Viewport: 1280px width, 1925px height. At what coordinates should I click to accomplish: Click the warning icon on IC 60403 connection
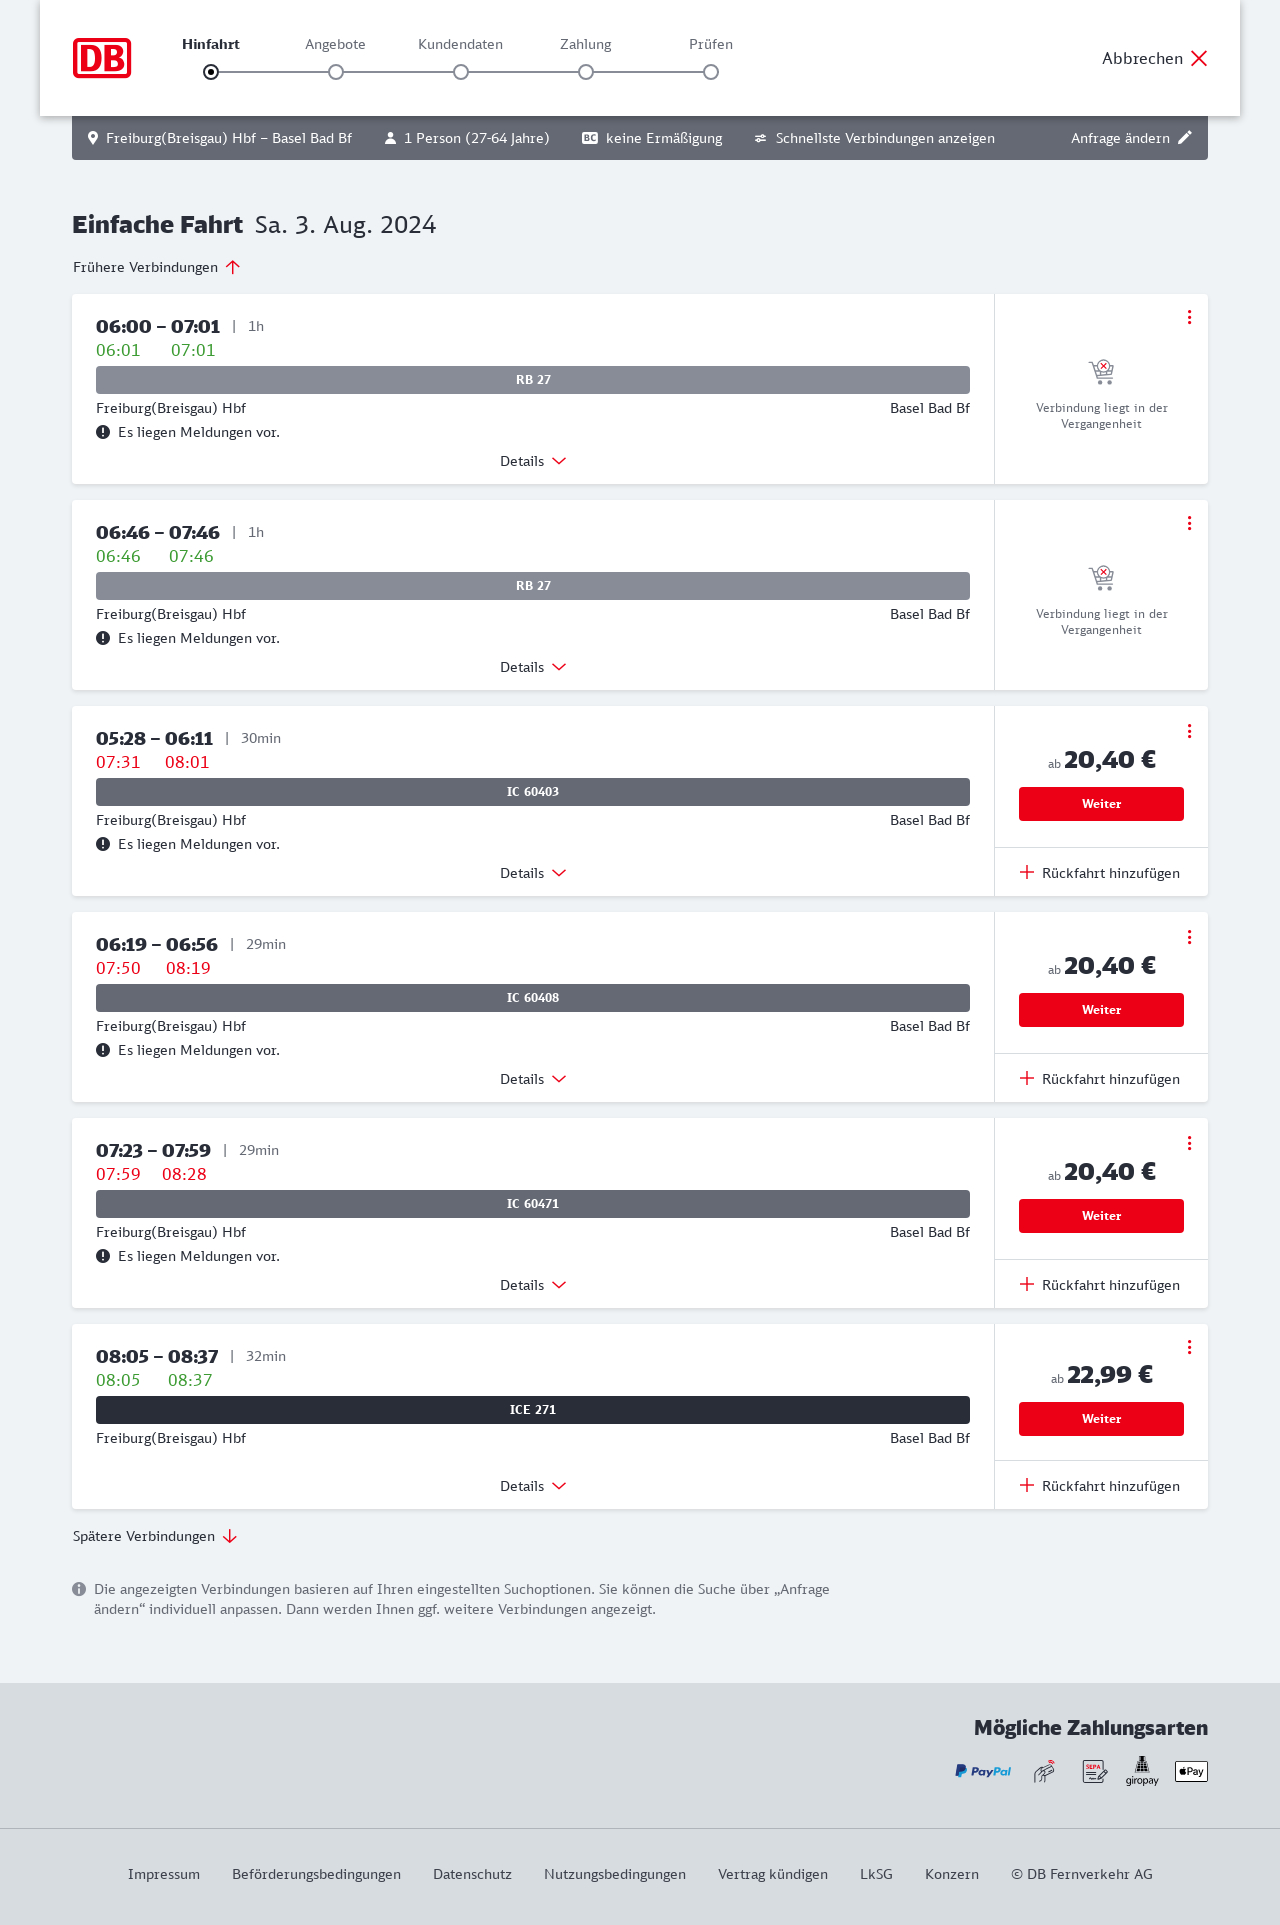click(x=103, y=844)
